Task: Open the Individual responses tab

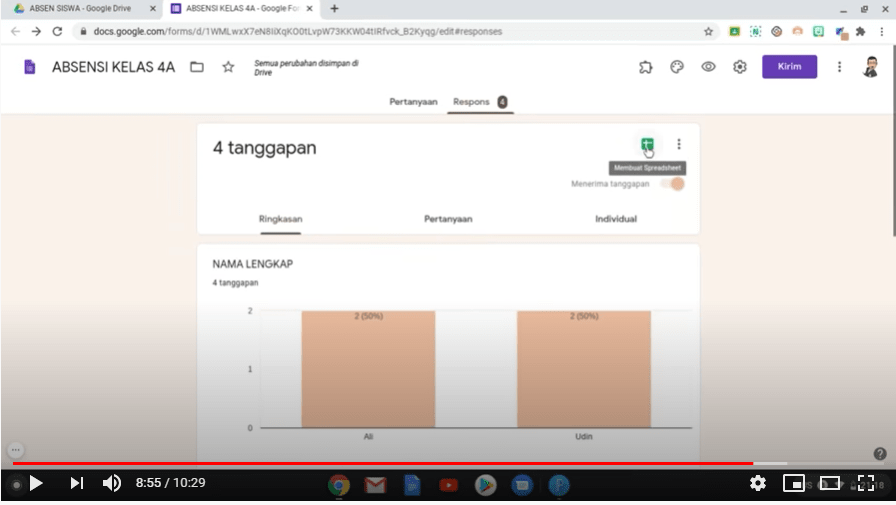Action: pos(616,219)
